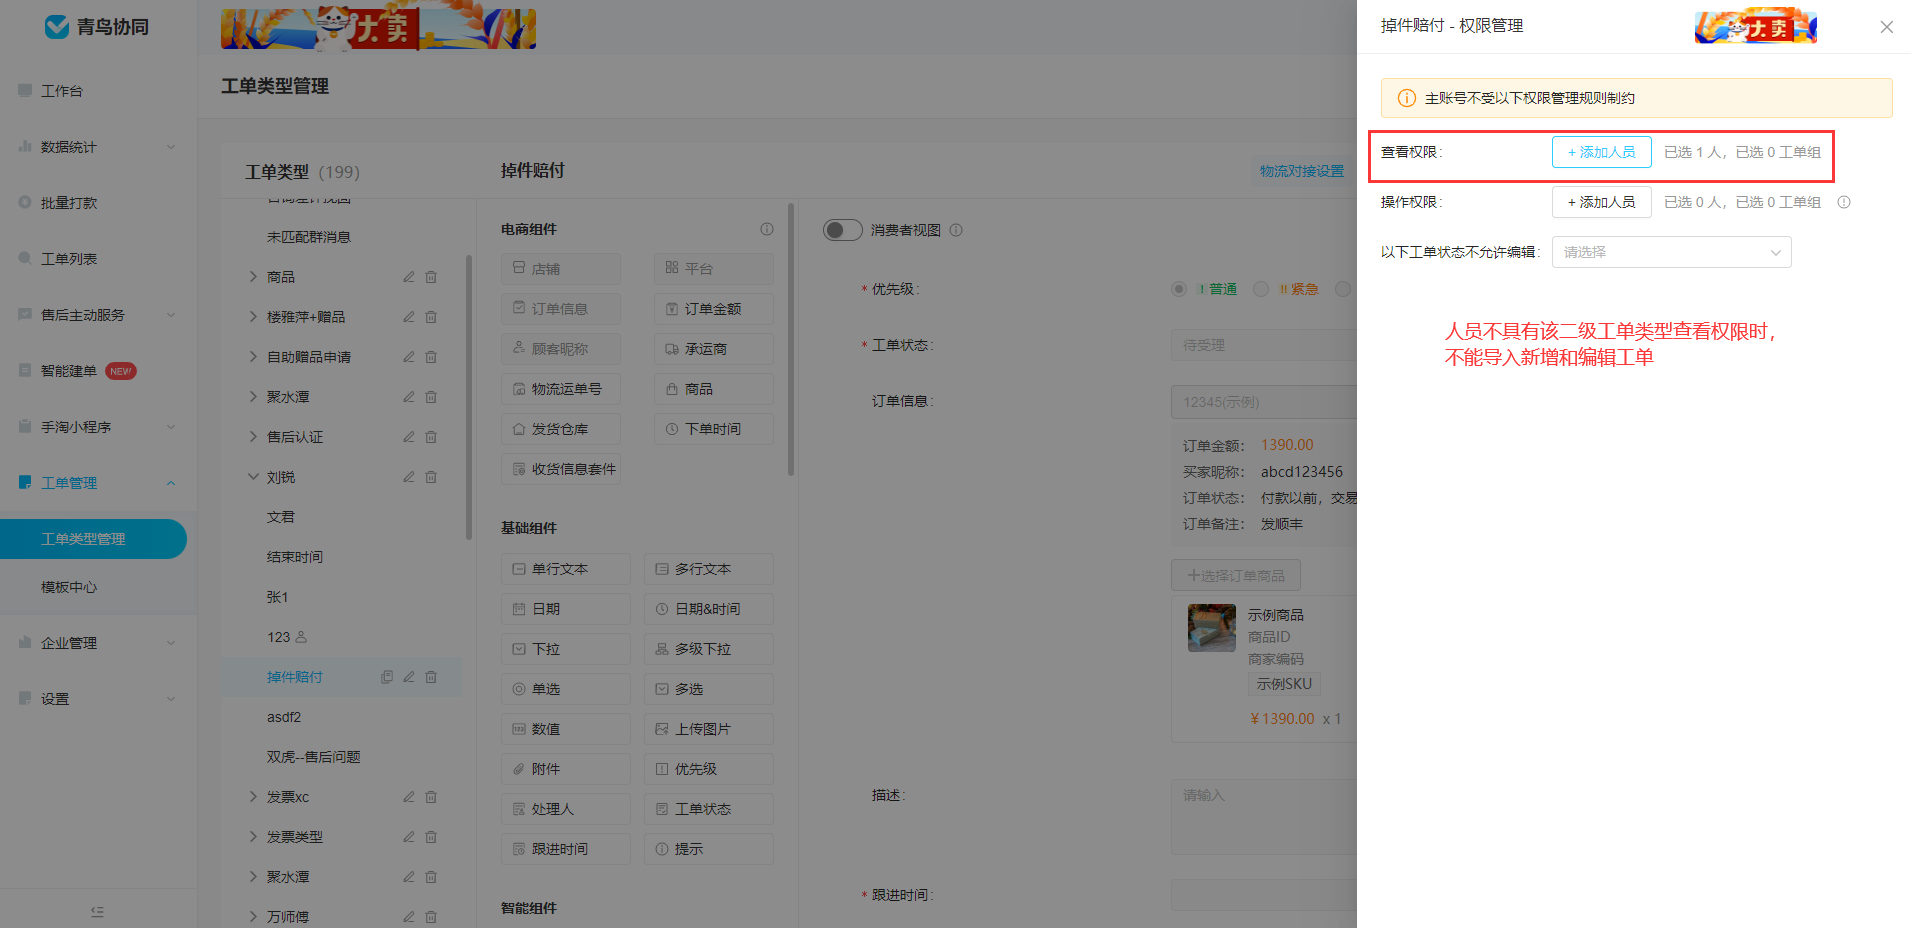This screenshot has height=928, width=1911.
Task: Add operators with 操作权限 添加人员 button
Action: (x=1602, y=202)
